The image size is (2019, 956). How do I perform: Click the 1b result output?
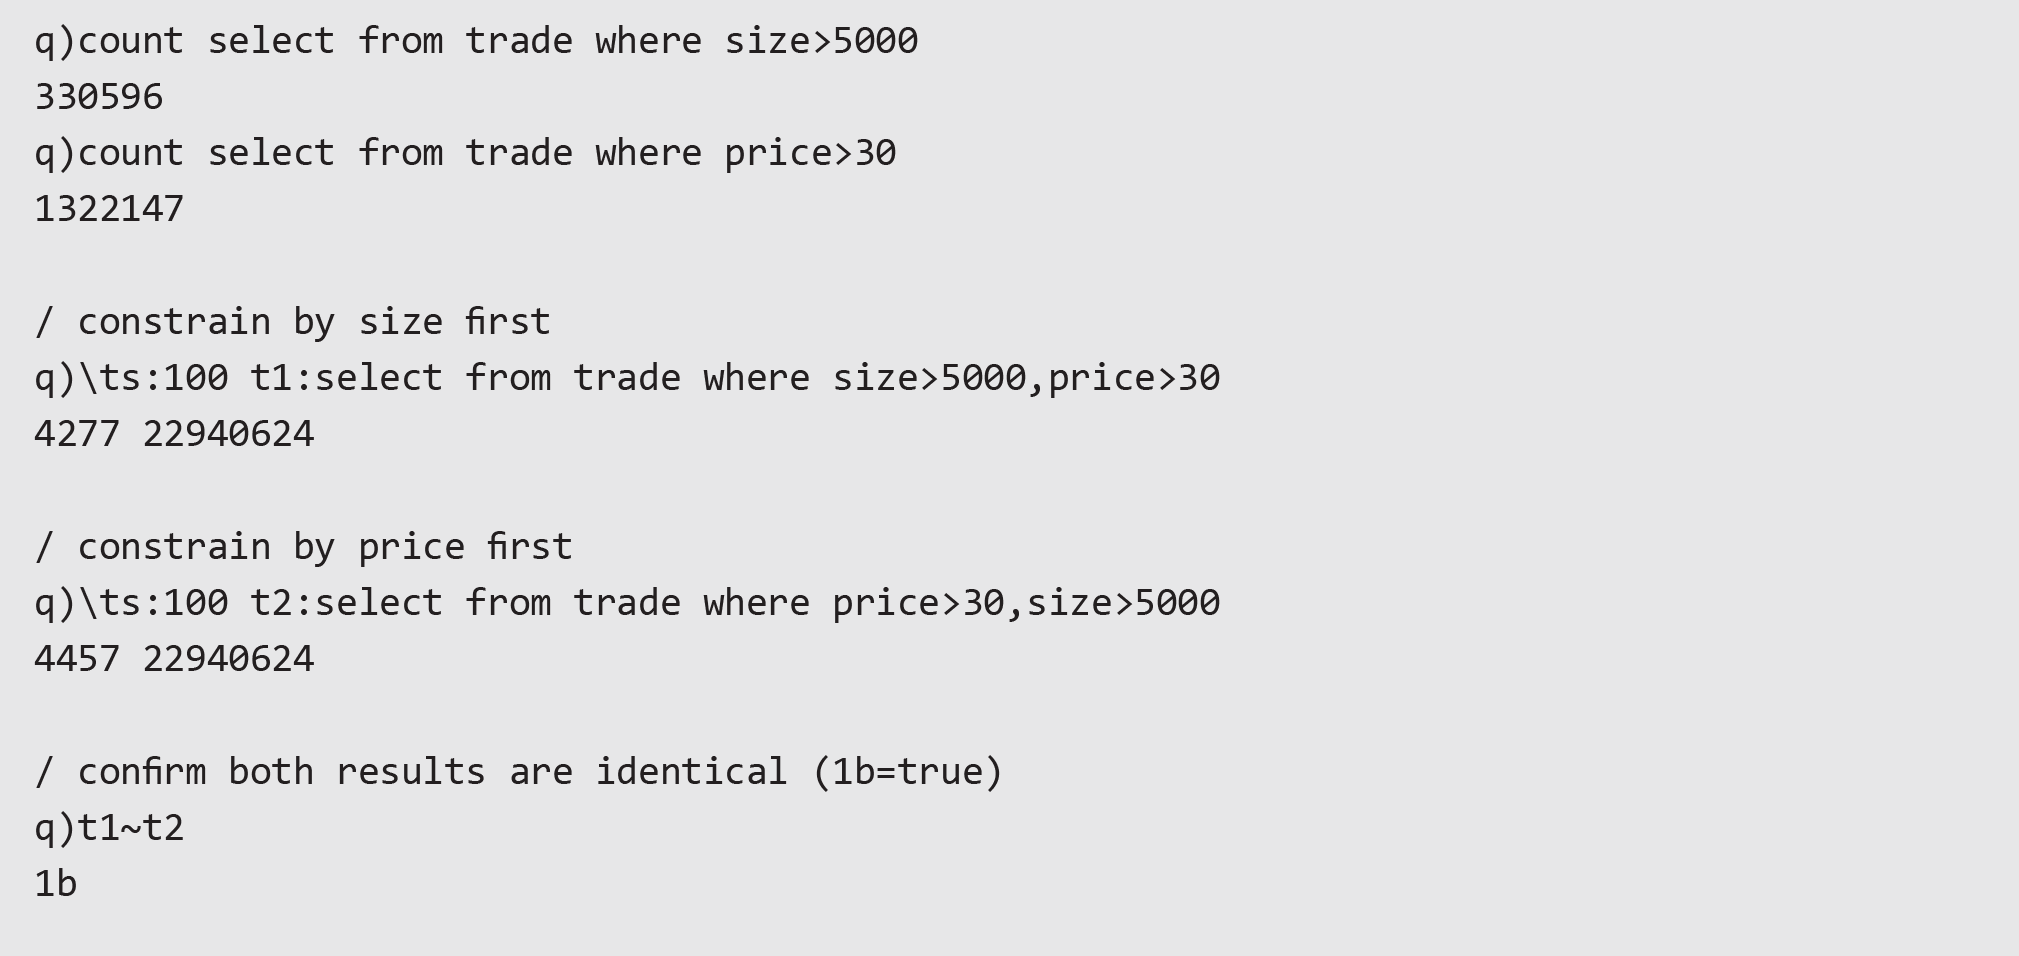point(56,884)
